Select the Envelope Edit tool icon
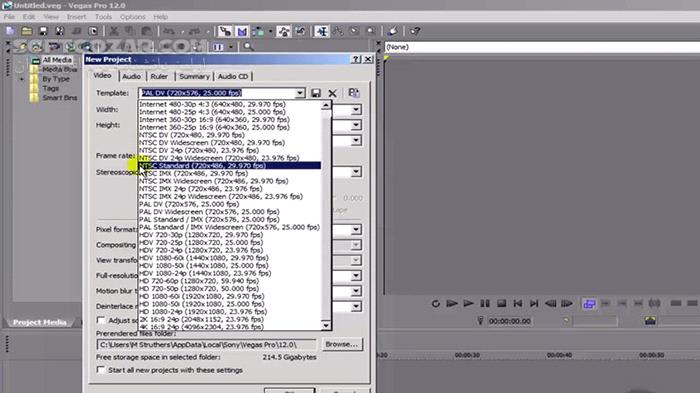Viewport: 700px width, 393px height. coord(338,31)
